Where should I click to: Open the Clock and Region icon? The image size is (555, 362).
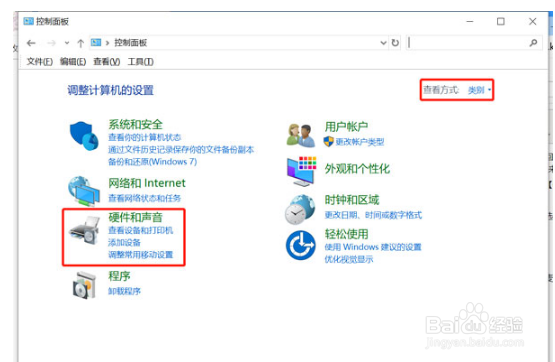(x=300, y=209)
